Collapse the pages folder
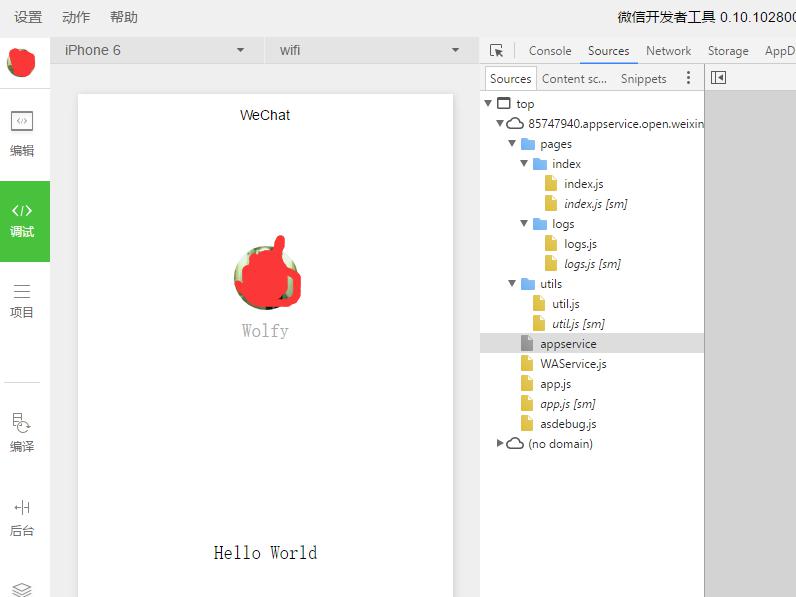 tap(512, 144)
